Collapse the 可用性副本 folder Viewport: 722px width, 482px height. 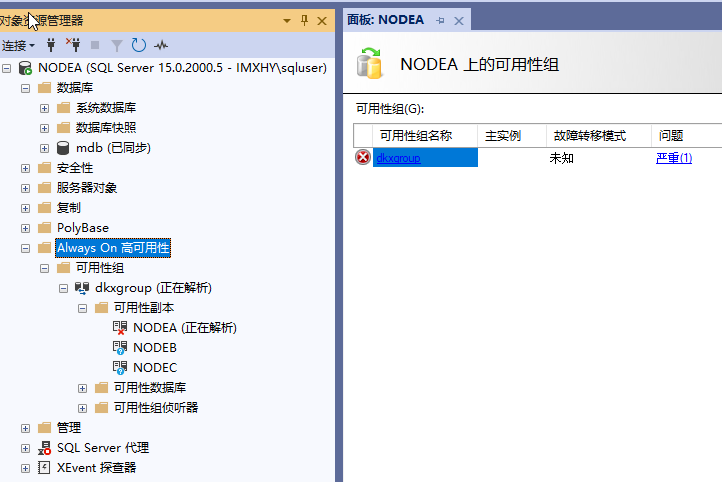[x=82, y=308]
